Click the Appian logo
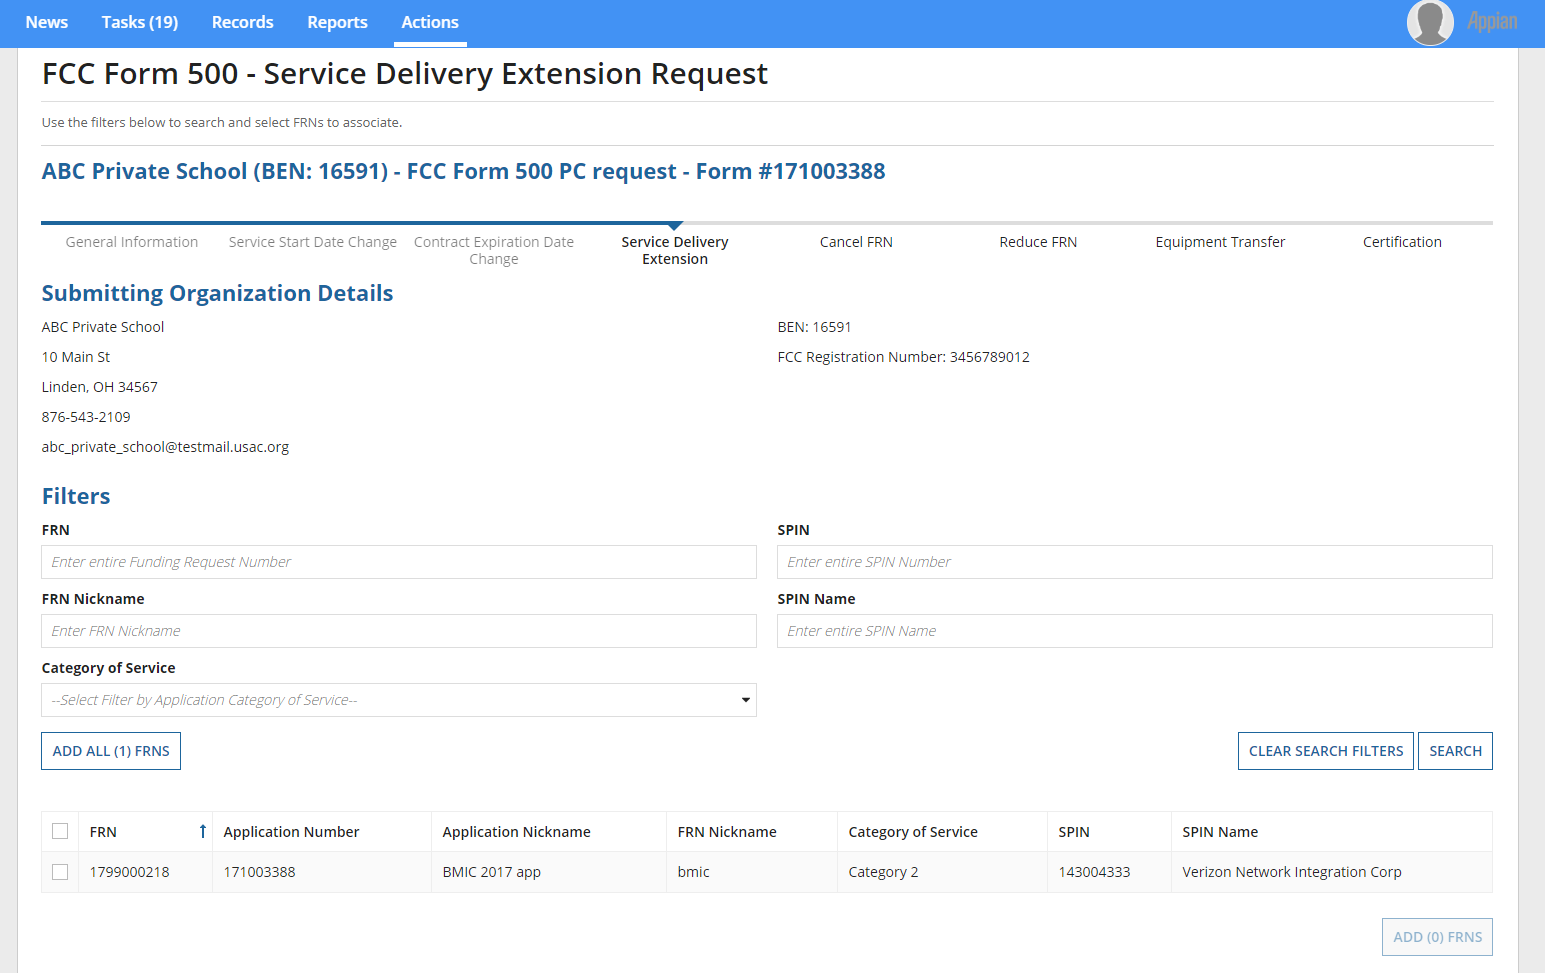This screenshot has height=973, width=1545. click(x=1492, y=22)
